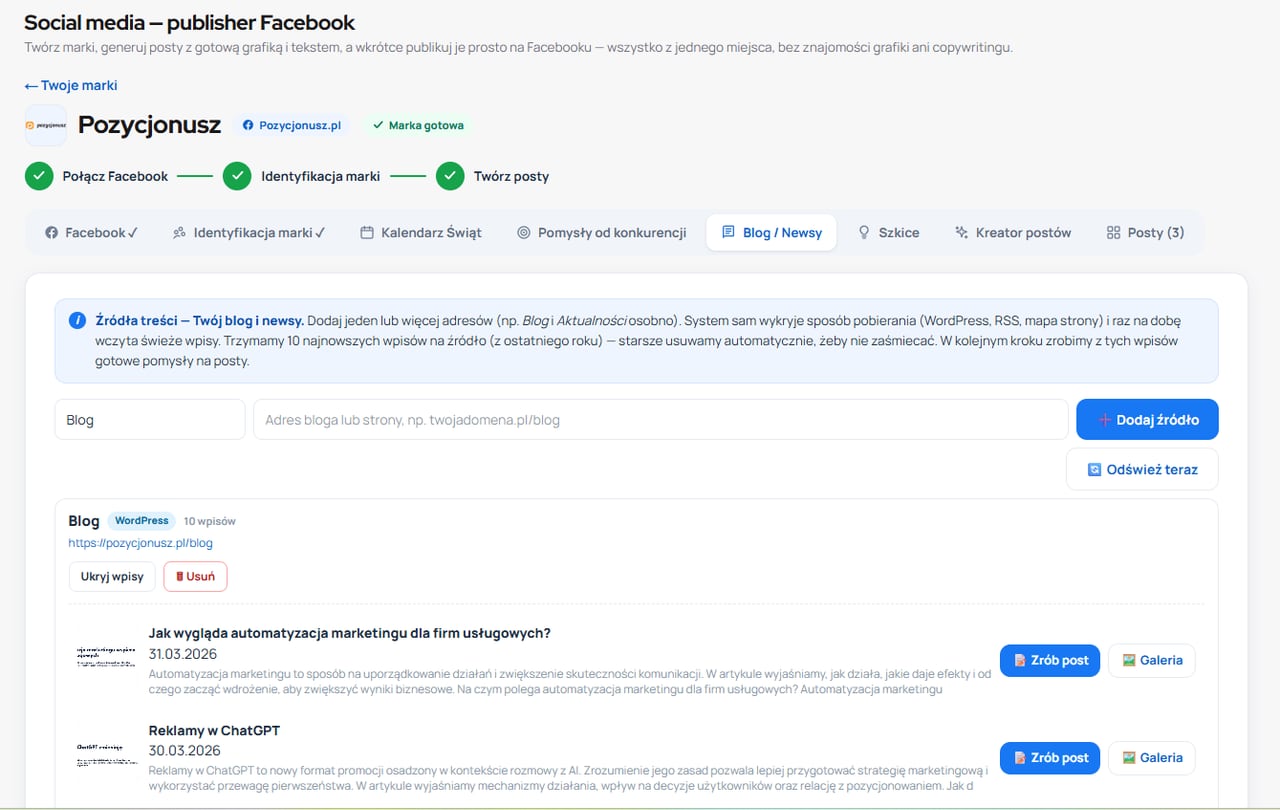
Task: Open the Szkice tab
Action: (889, 232)
